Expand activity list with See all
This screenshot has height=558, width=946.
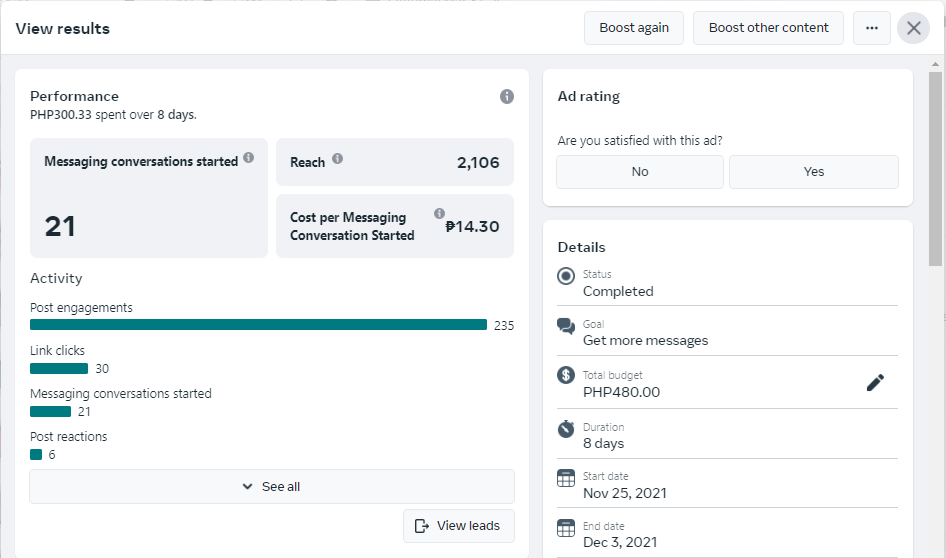pos(272,487)
